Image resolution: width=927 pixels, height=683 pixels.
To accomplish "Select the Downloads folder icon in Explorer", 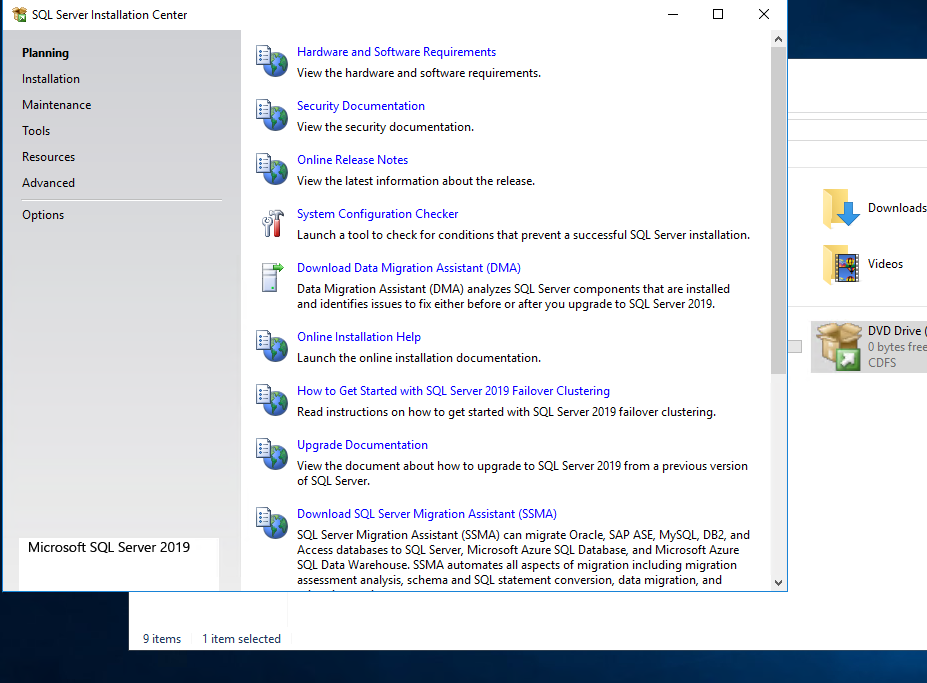I will (x=841, y=208).
